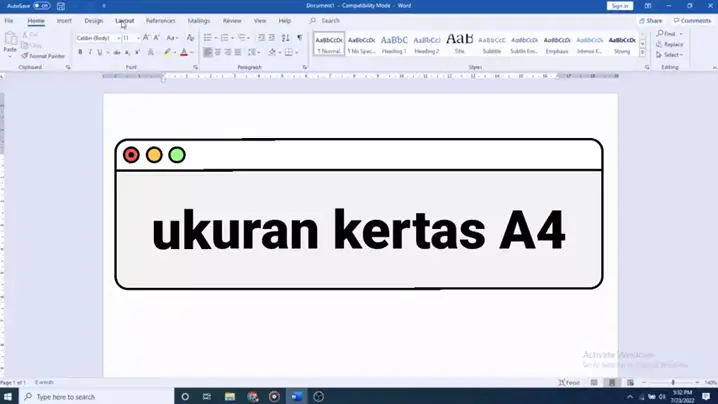Click the Format Painter tool

(x=46, y=56)
